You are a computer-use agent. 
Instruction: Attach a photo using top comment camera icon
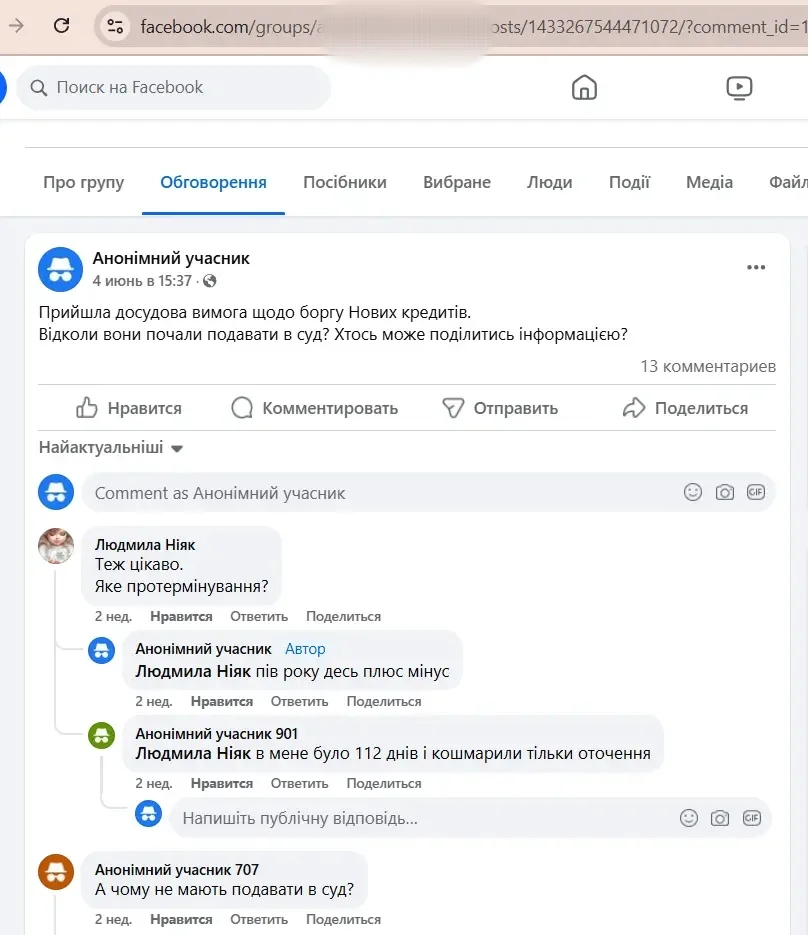point(724,492)
